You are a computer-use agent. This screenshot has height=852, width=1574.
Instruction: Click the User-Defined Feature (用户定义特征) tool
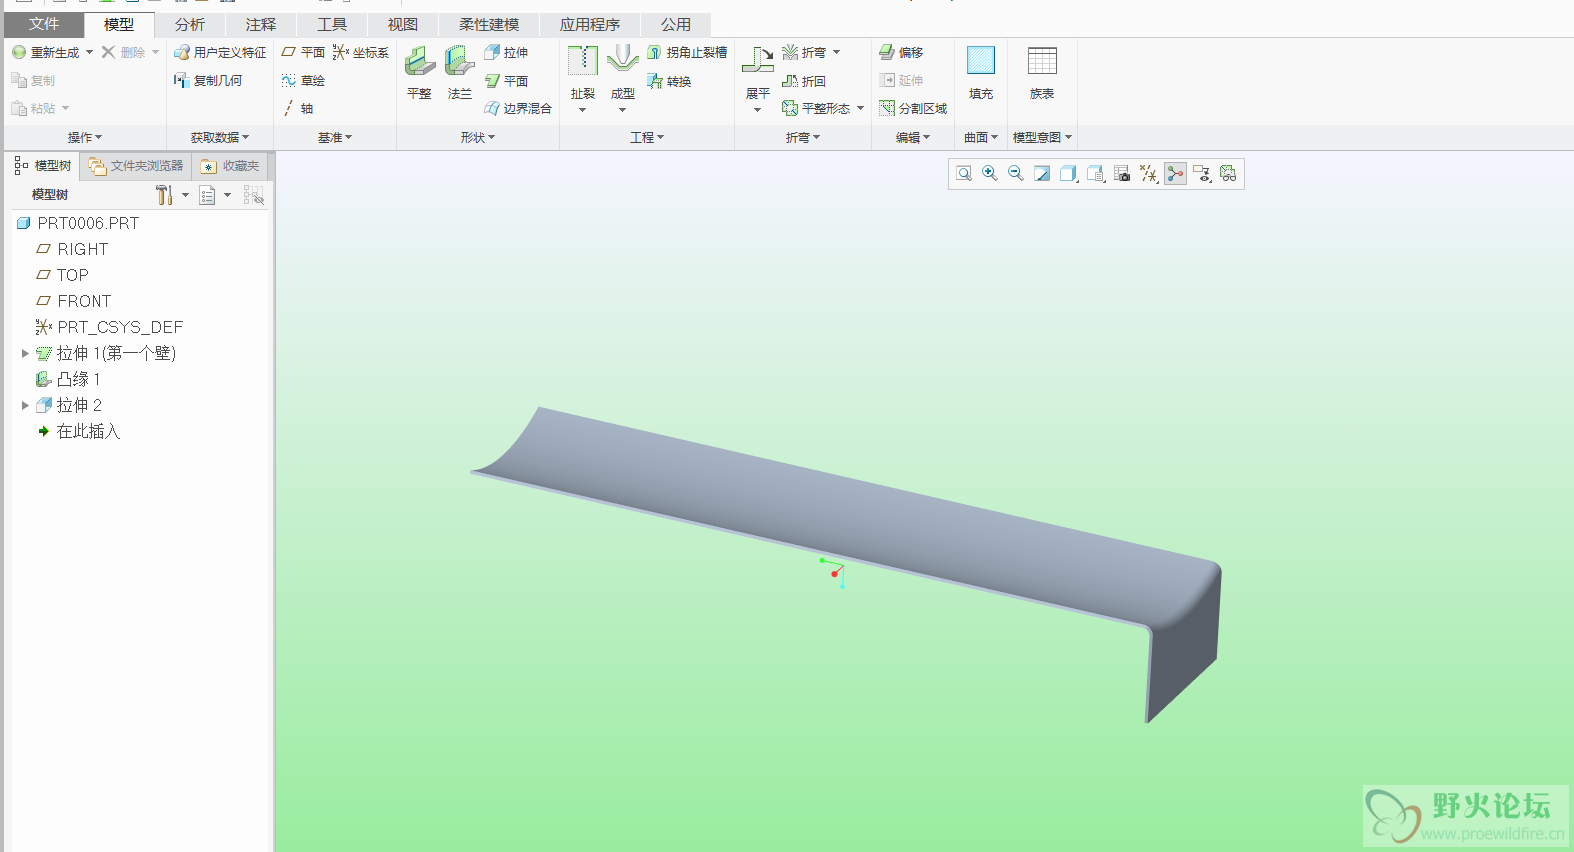(x=220, y=52)
